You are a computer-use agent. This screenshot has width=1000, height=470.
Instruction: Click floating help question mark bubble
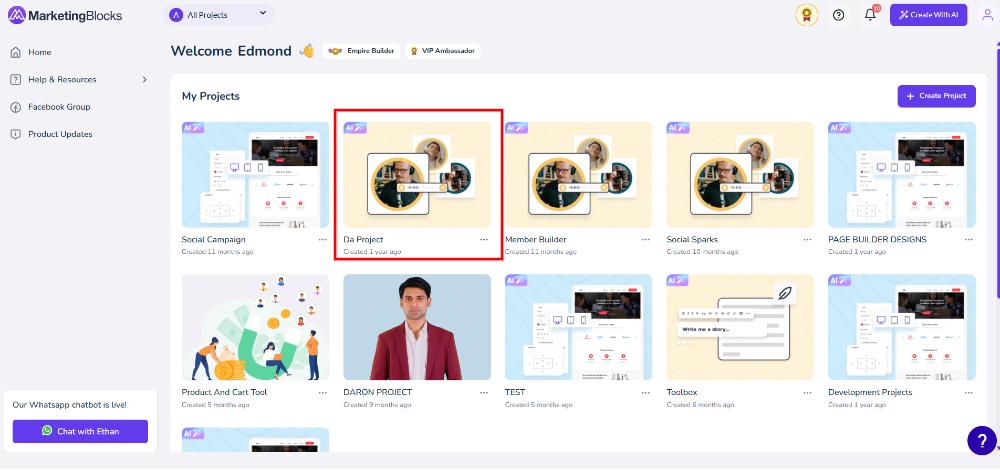(x=982, y=440)
